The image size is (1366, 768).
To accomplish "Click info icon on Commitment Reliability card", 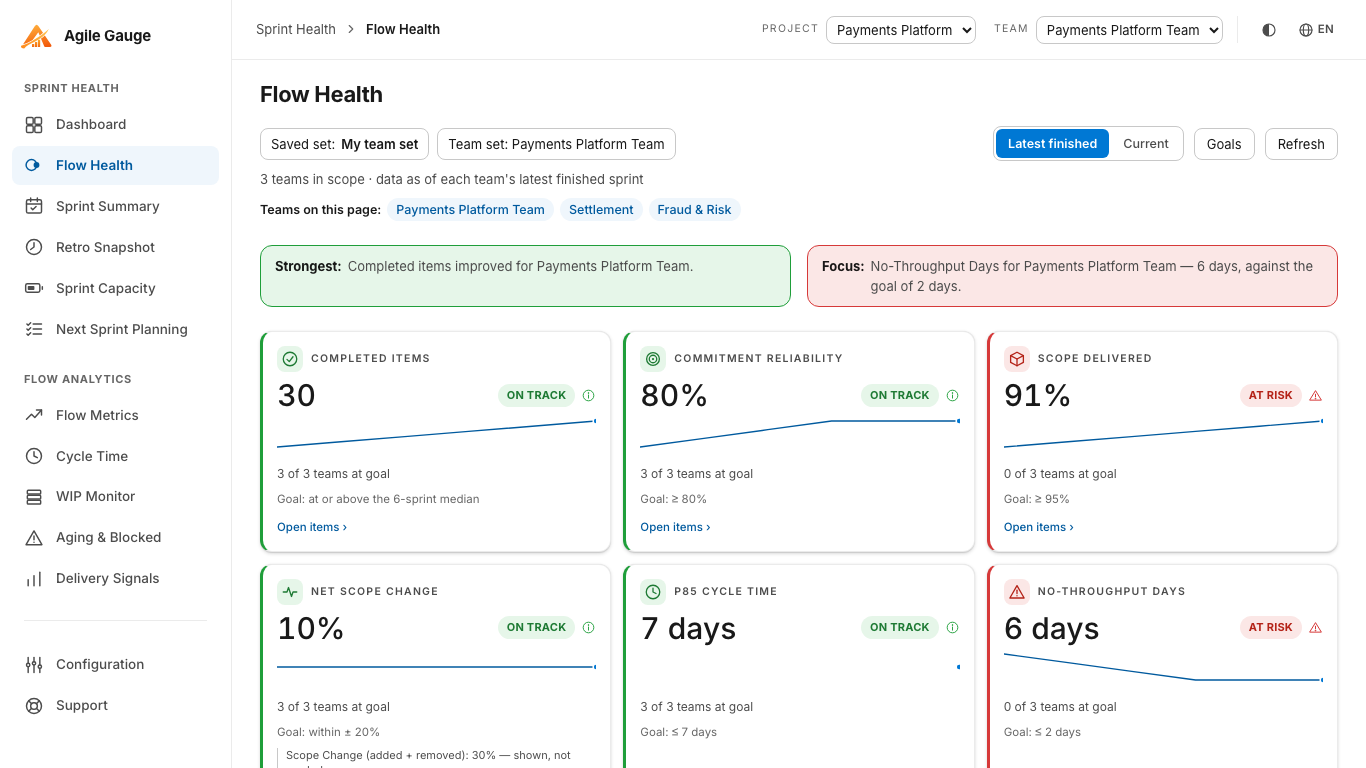I will 952,395.
